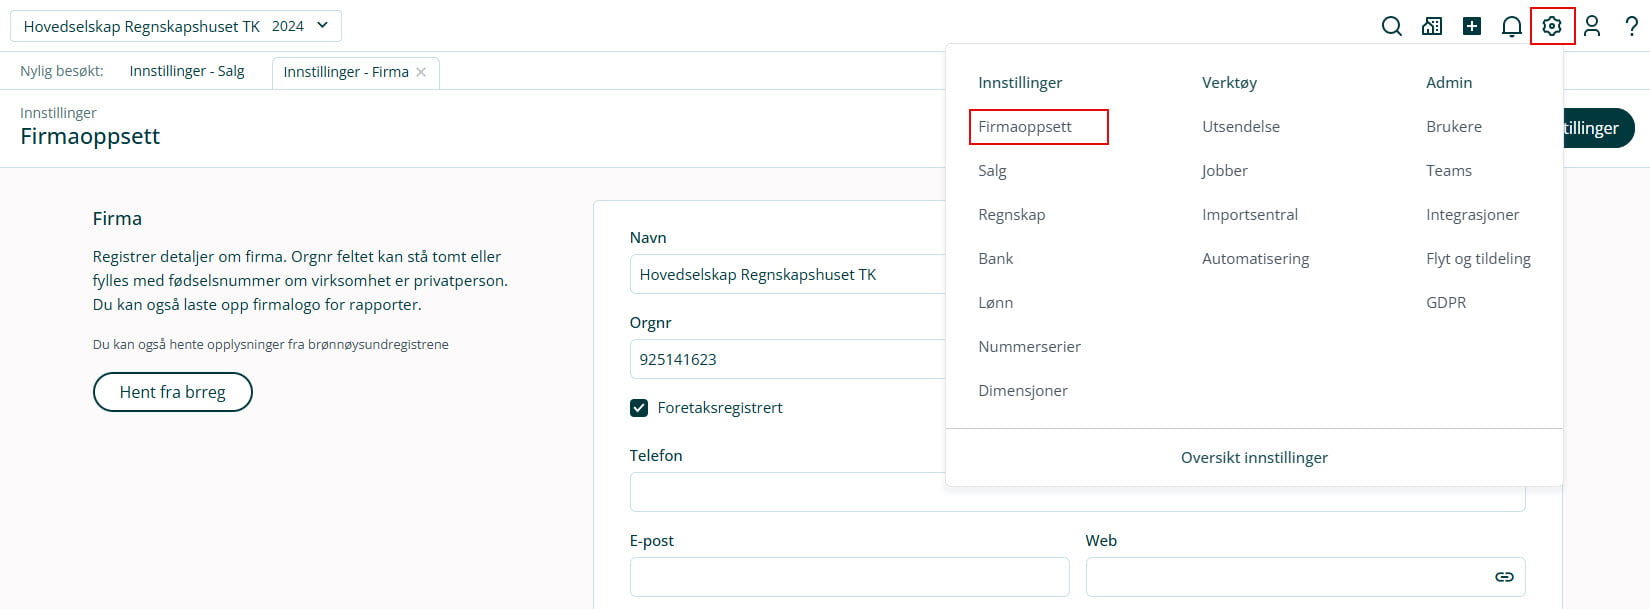Open Regnskap settings menu item
The height and width of the screenshot is (609, 1650).
1011,215
